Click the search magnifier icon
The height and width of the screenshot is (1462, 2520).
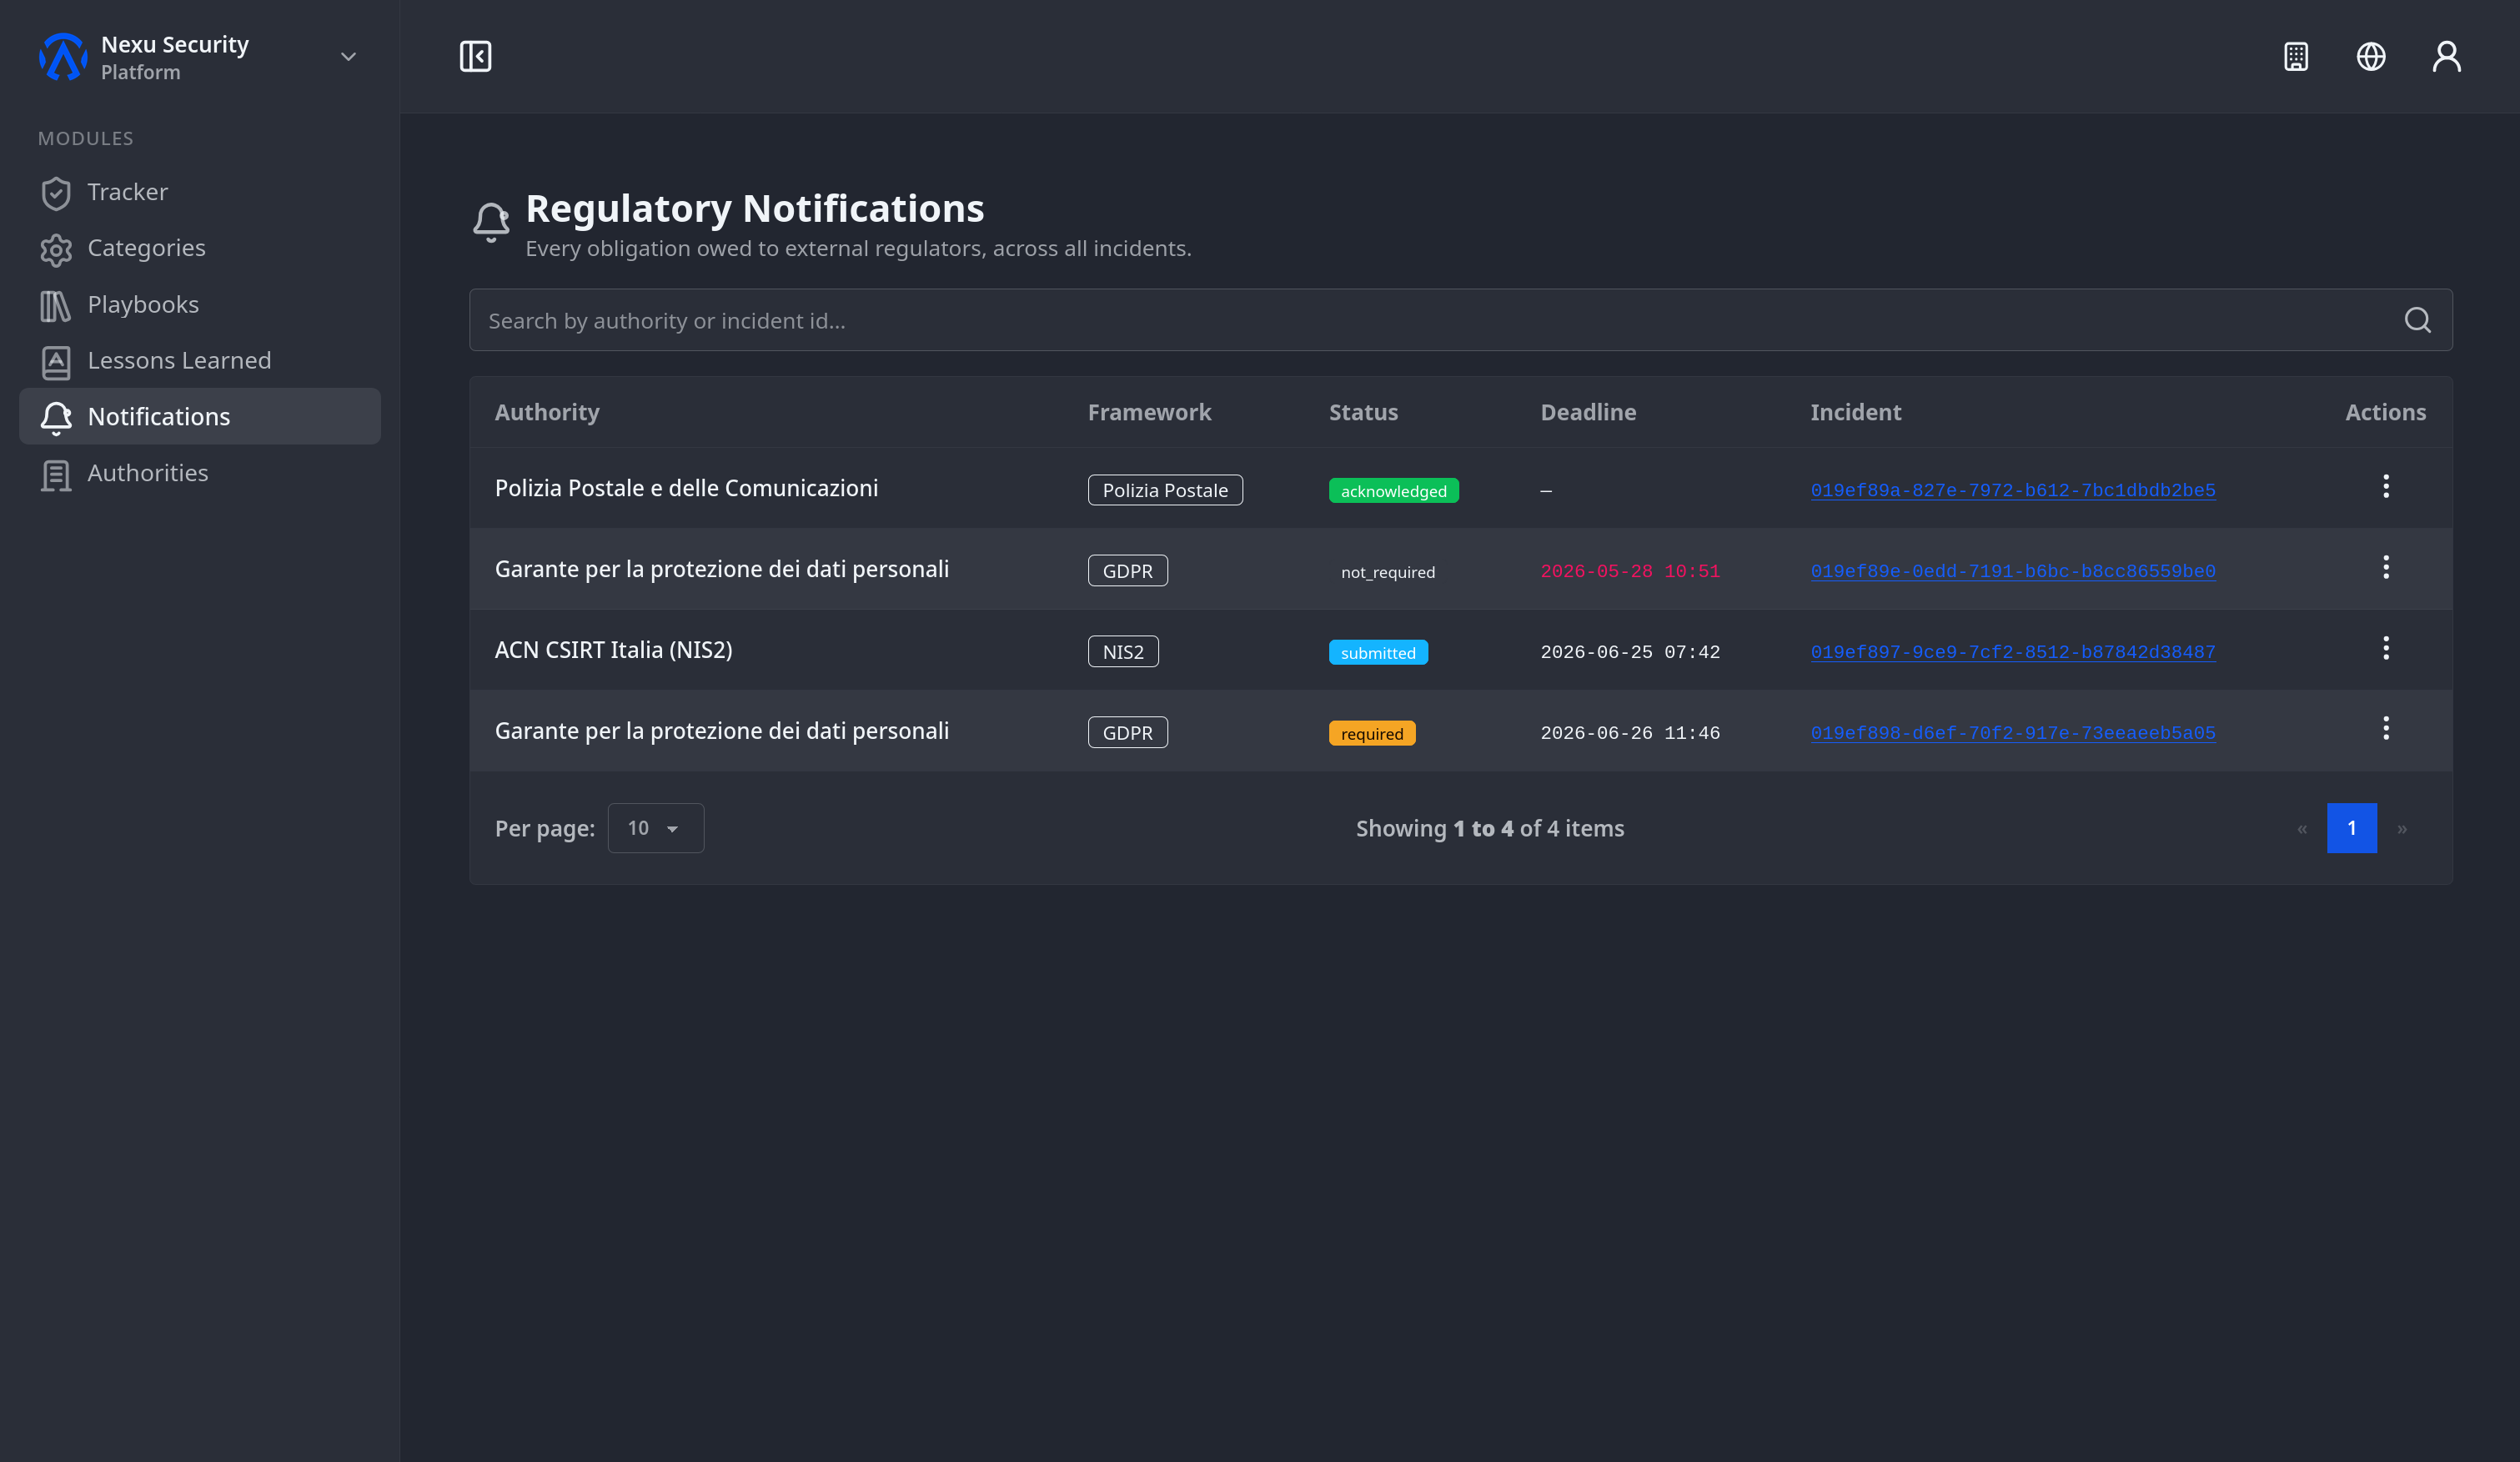coord(2417,320)
